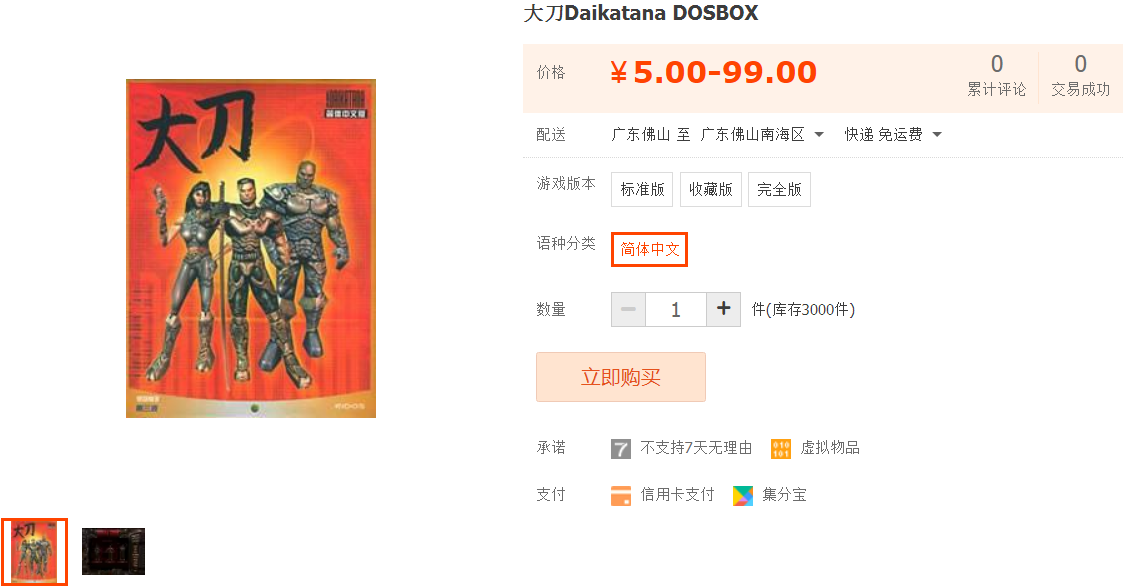Select the 收藏版 game version

point(710,189)
